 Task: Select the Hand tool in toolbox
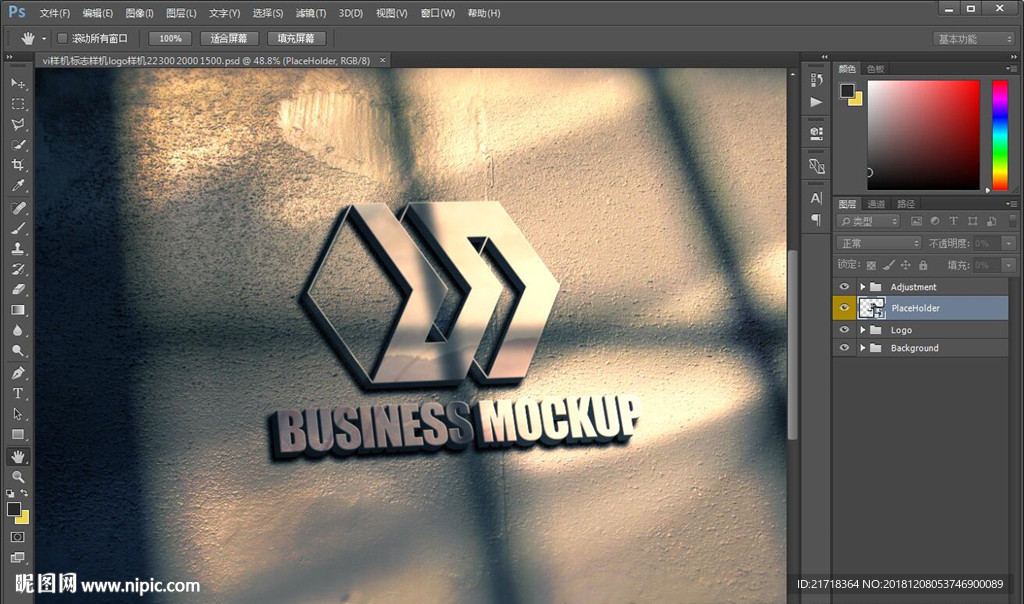pos(18,456)
